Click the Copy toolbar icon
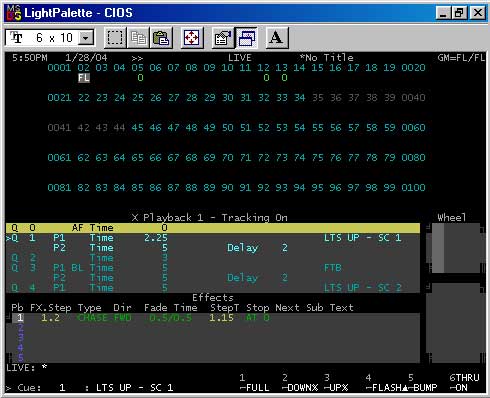The width and height of the screenshot is (490, 398). (138, 38)
